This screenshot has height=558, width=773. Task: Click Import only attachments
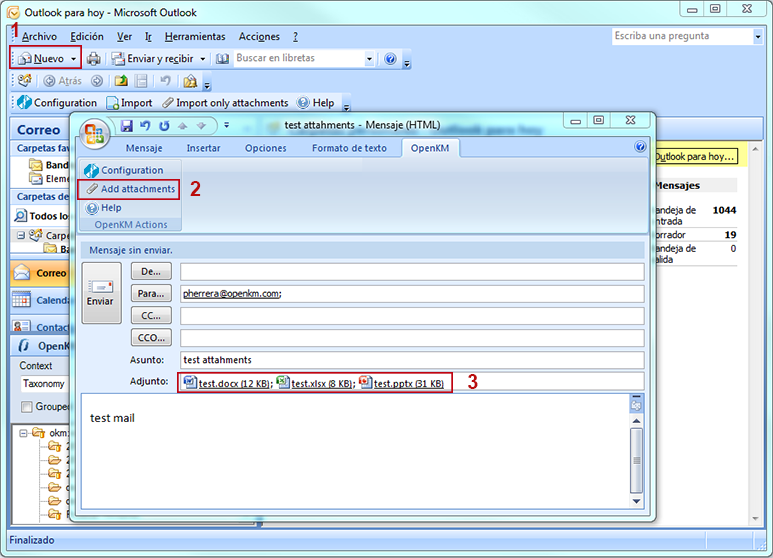[x=225, y=103]
